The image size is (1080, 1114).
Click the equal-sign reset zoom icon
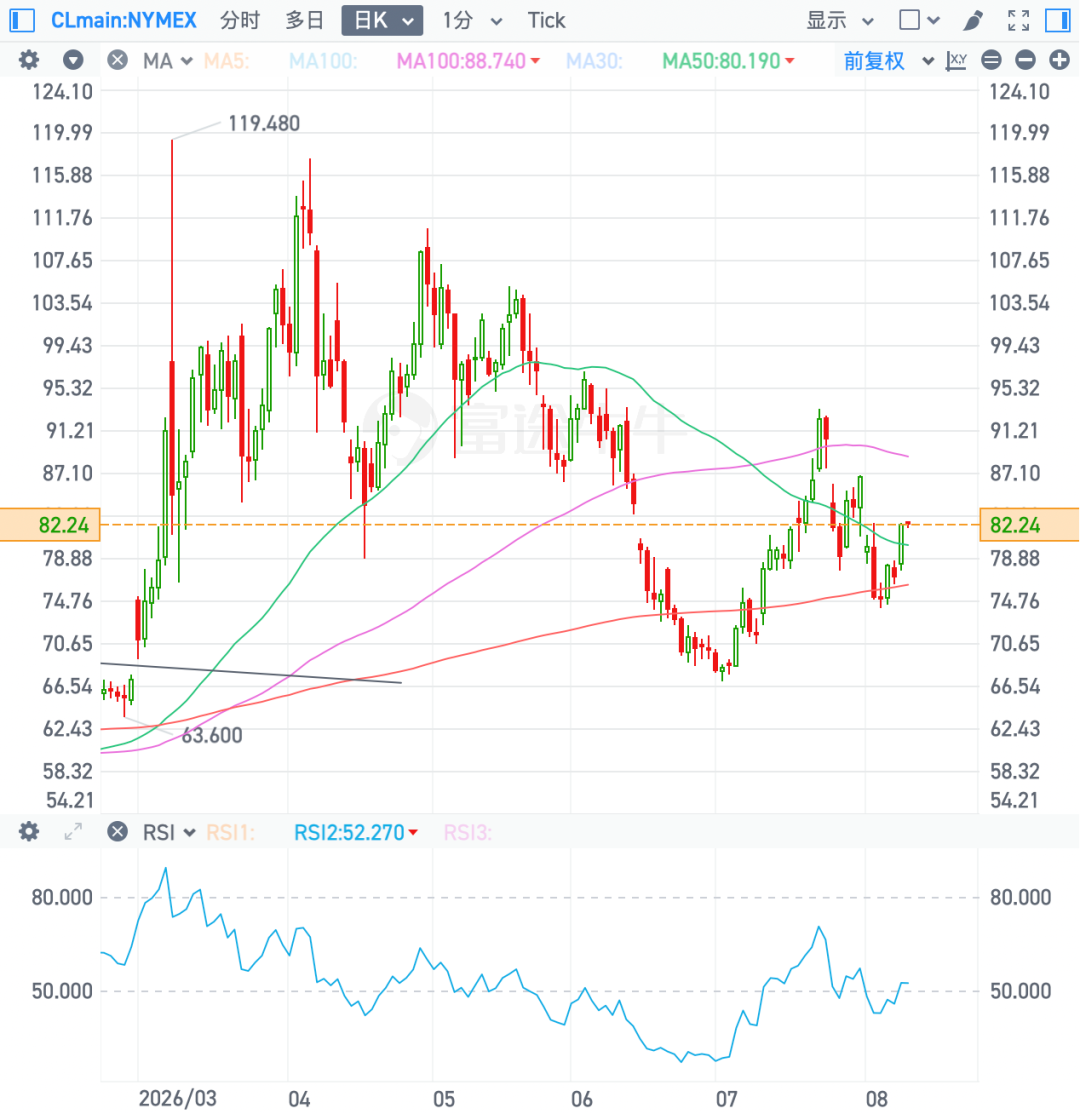pyautogui.click(x=991, y=60)
